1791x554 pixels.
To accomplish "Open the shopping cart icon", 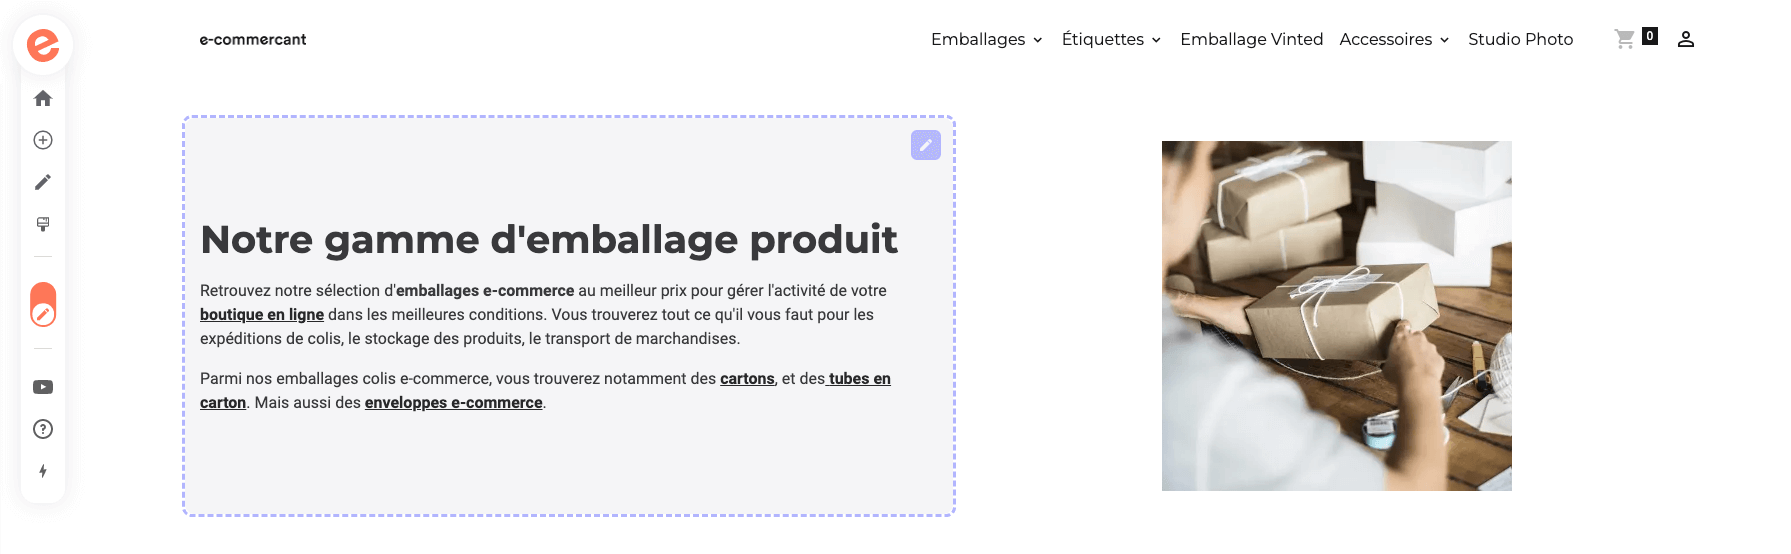I will click(x=1626, y=39).
